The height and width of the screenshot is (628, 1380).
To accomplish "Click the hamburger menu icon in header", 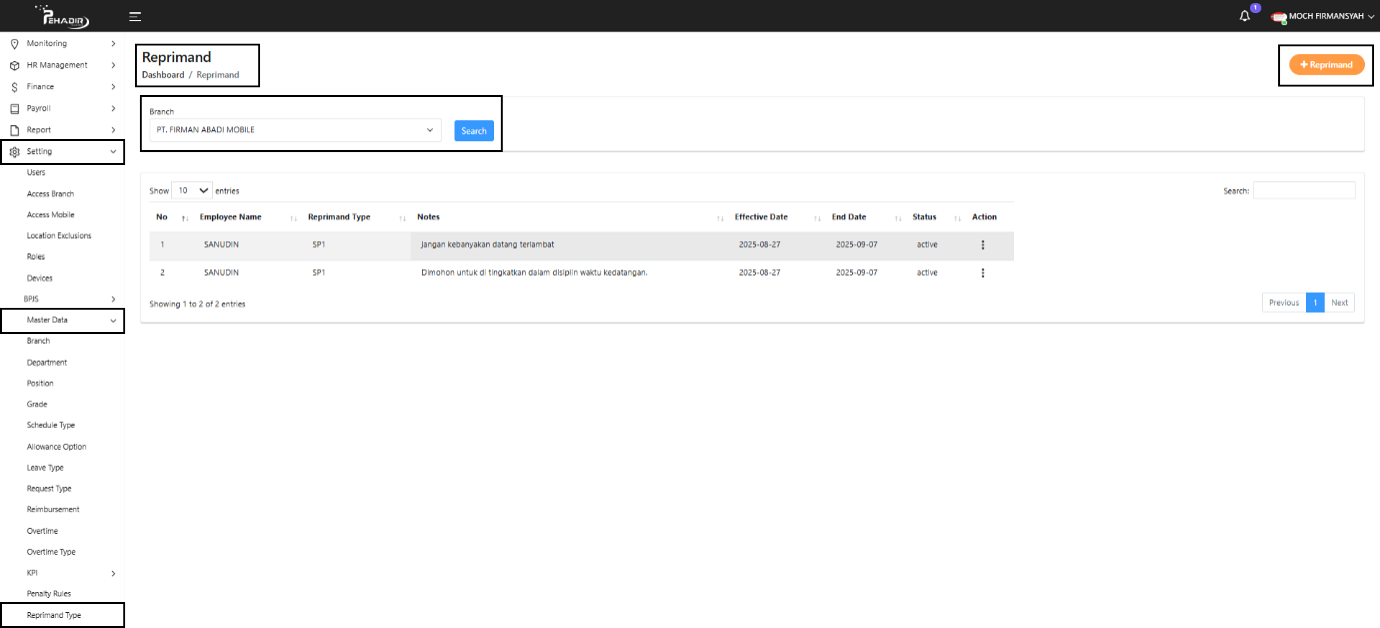I will pos(135,16).
